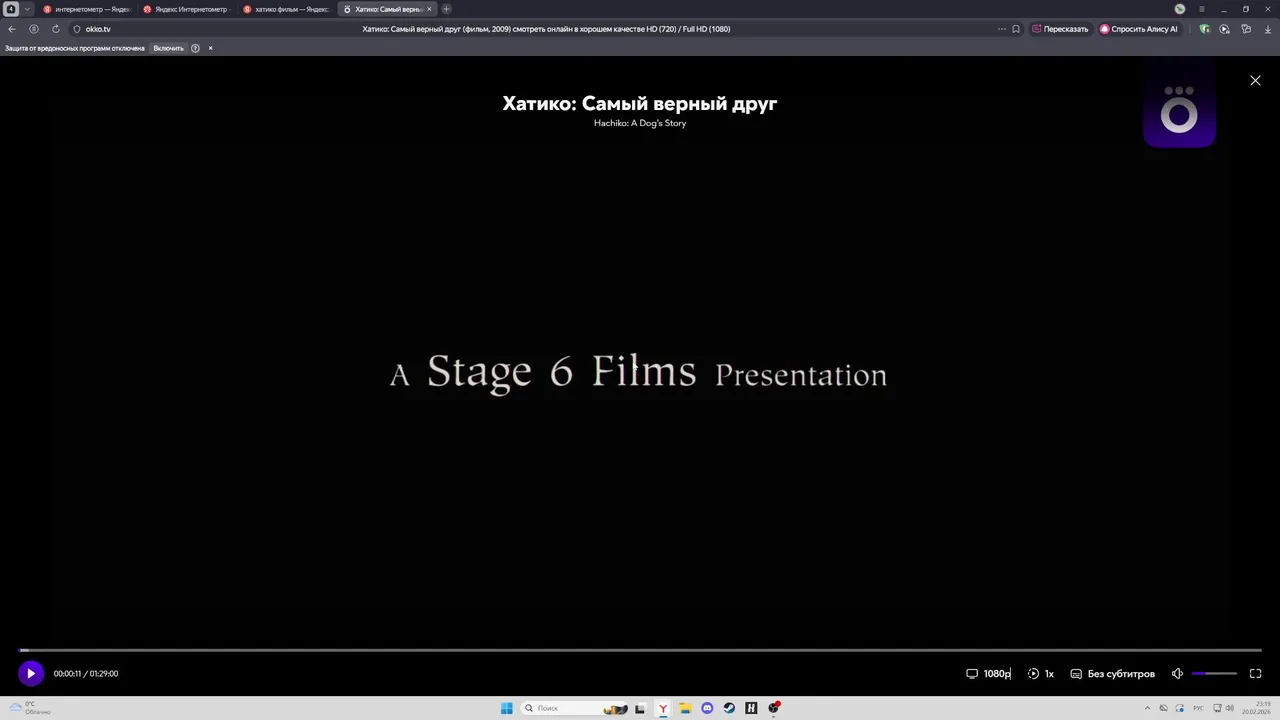The height and width of the screenshot is (720, 1280).
Task: Show hidden system tray icons
Action: 1148,708
